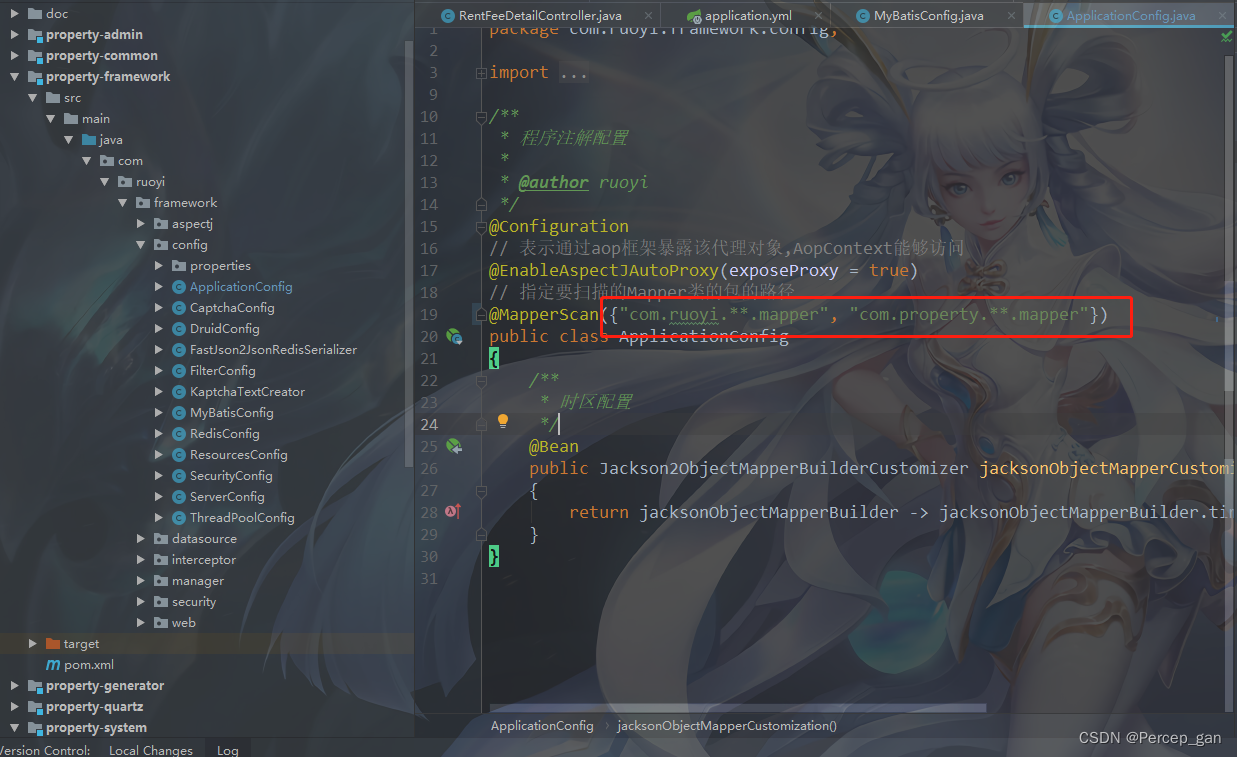Click the class icon beside ResourcesConfig
Viewport: 1237px width, 757px height.
click(x=179, y=455)
